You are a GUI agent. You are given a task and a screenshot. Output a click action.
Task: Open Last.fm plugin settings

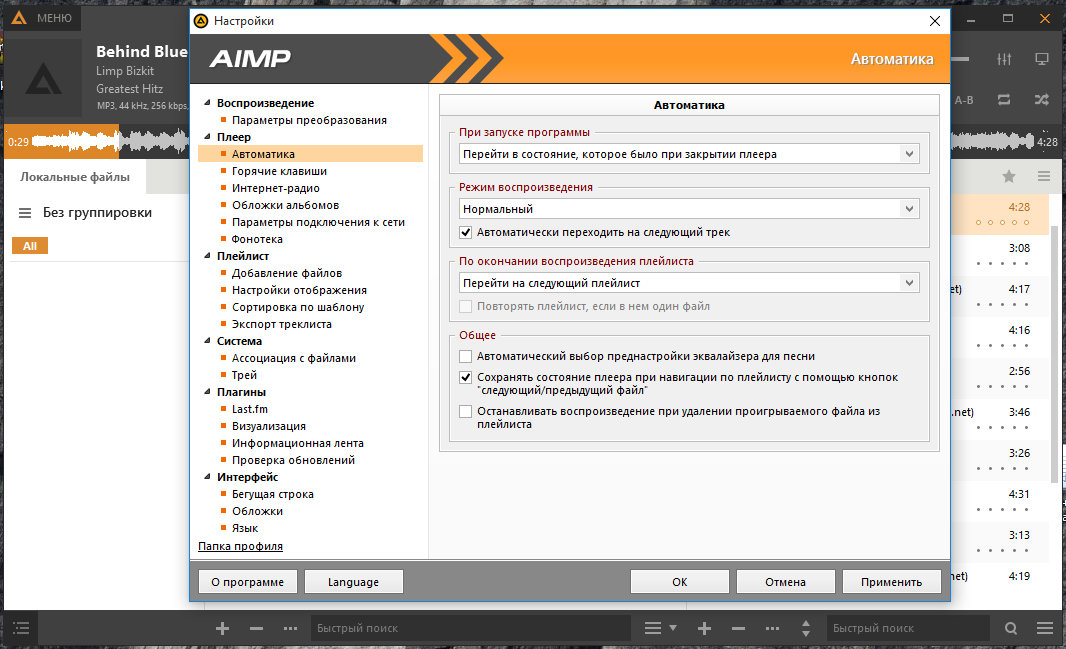point(250,409)
